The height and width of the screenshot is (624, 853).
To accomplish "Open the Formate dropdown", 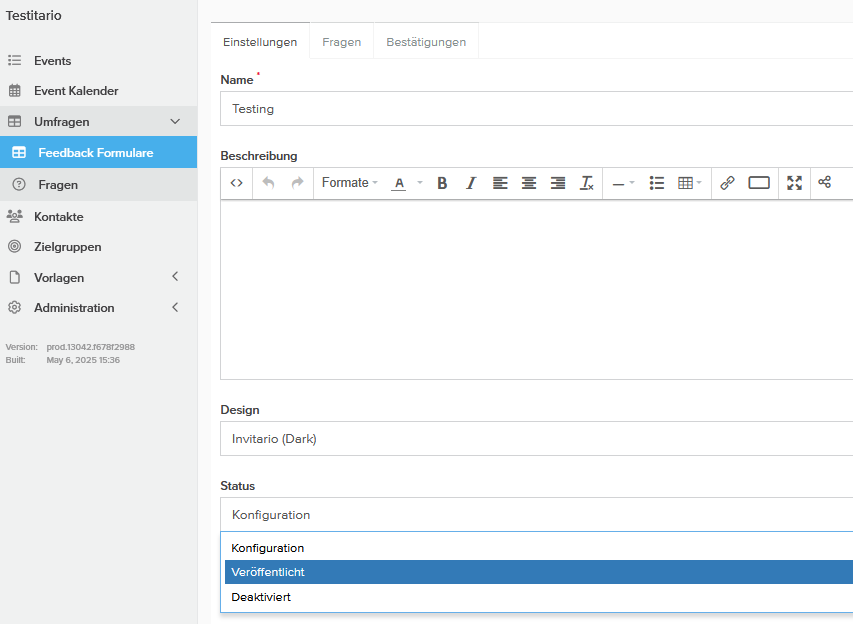I will point(349,183).
